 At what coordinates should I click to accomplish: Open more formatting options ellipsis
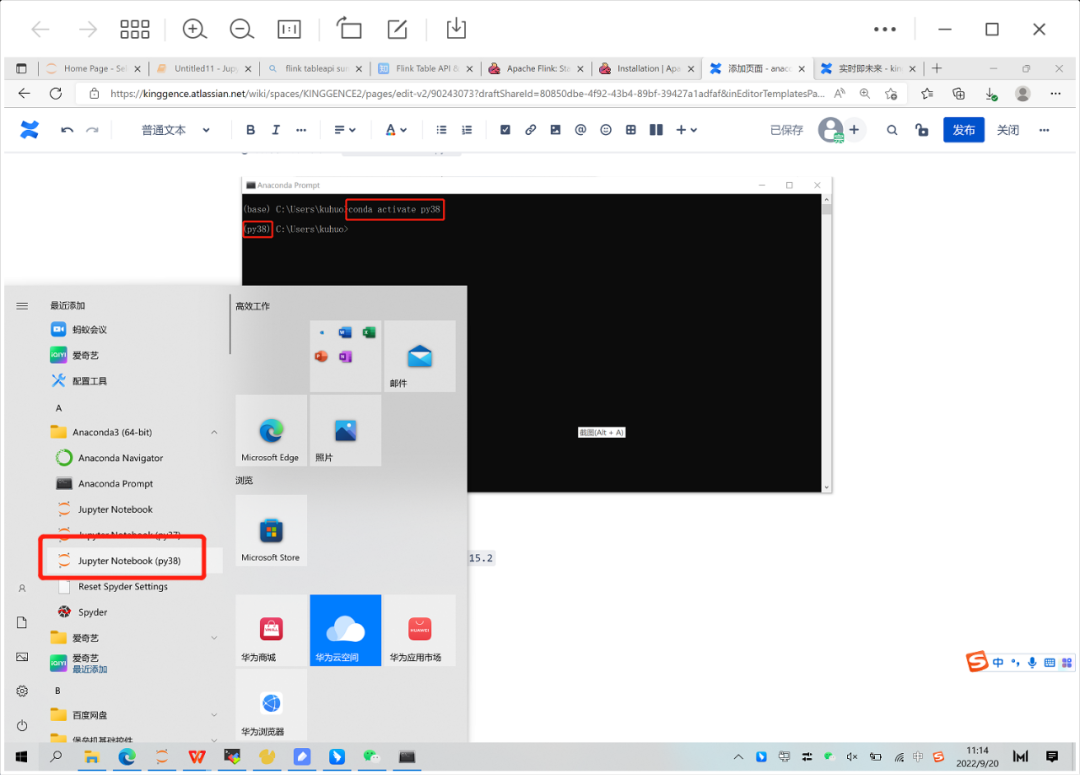301,130
